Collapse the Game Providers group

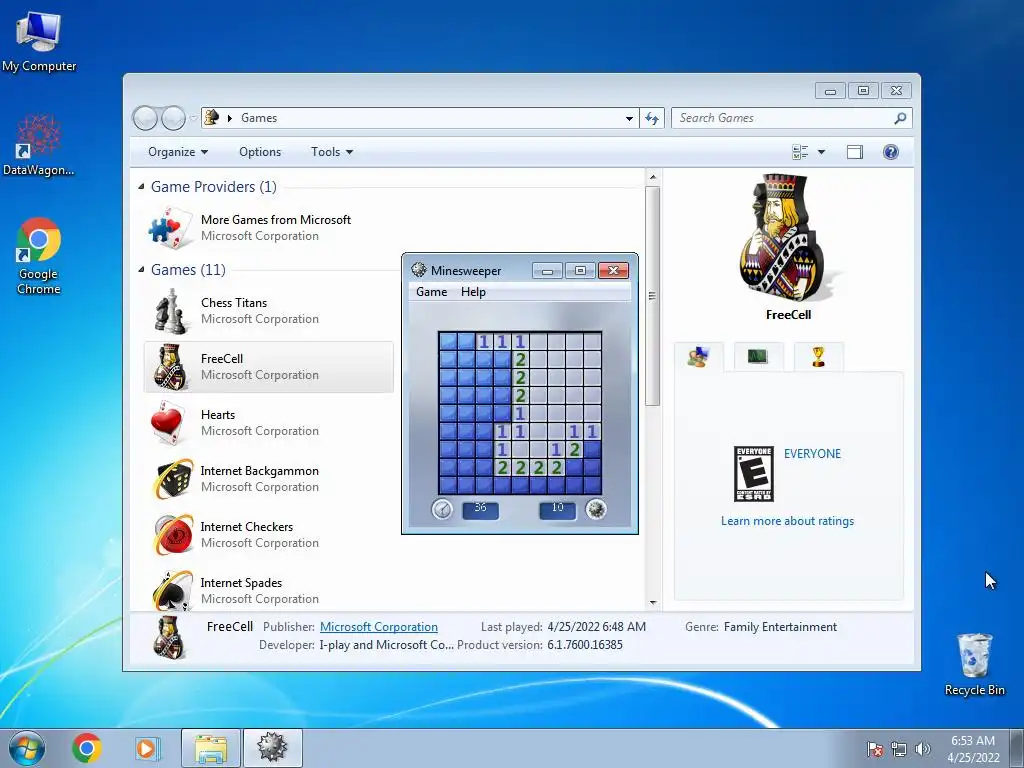pos(142,187)
